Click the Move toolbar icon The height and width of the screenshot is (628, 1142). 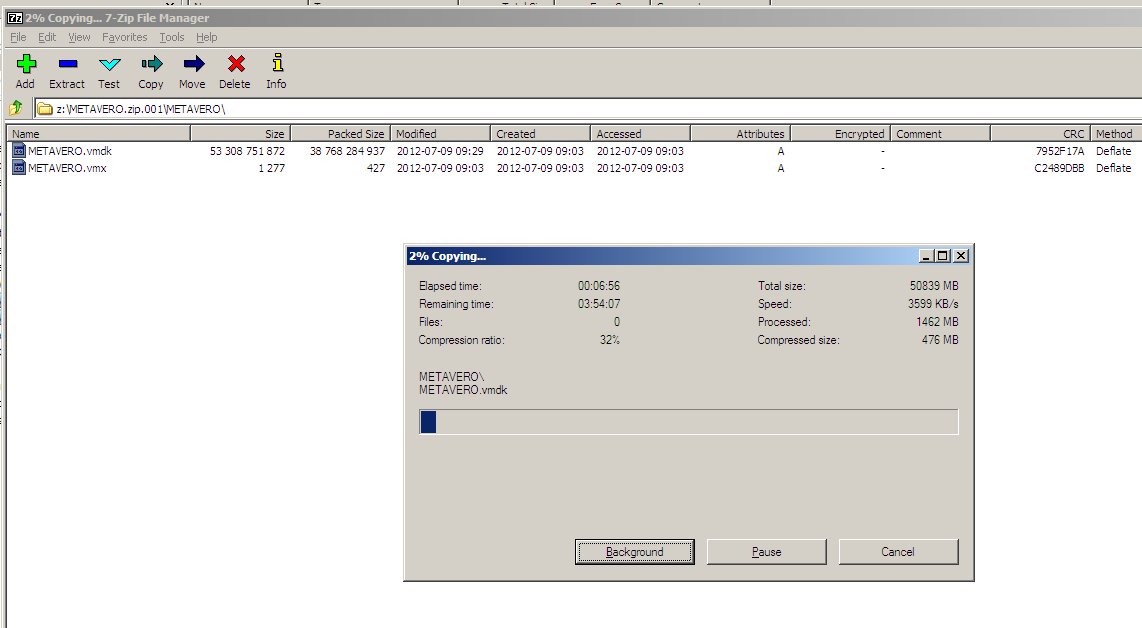[193, 64]
